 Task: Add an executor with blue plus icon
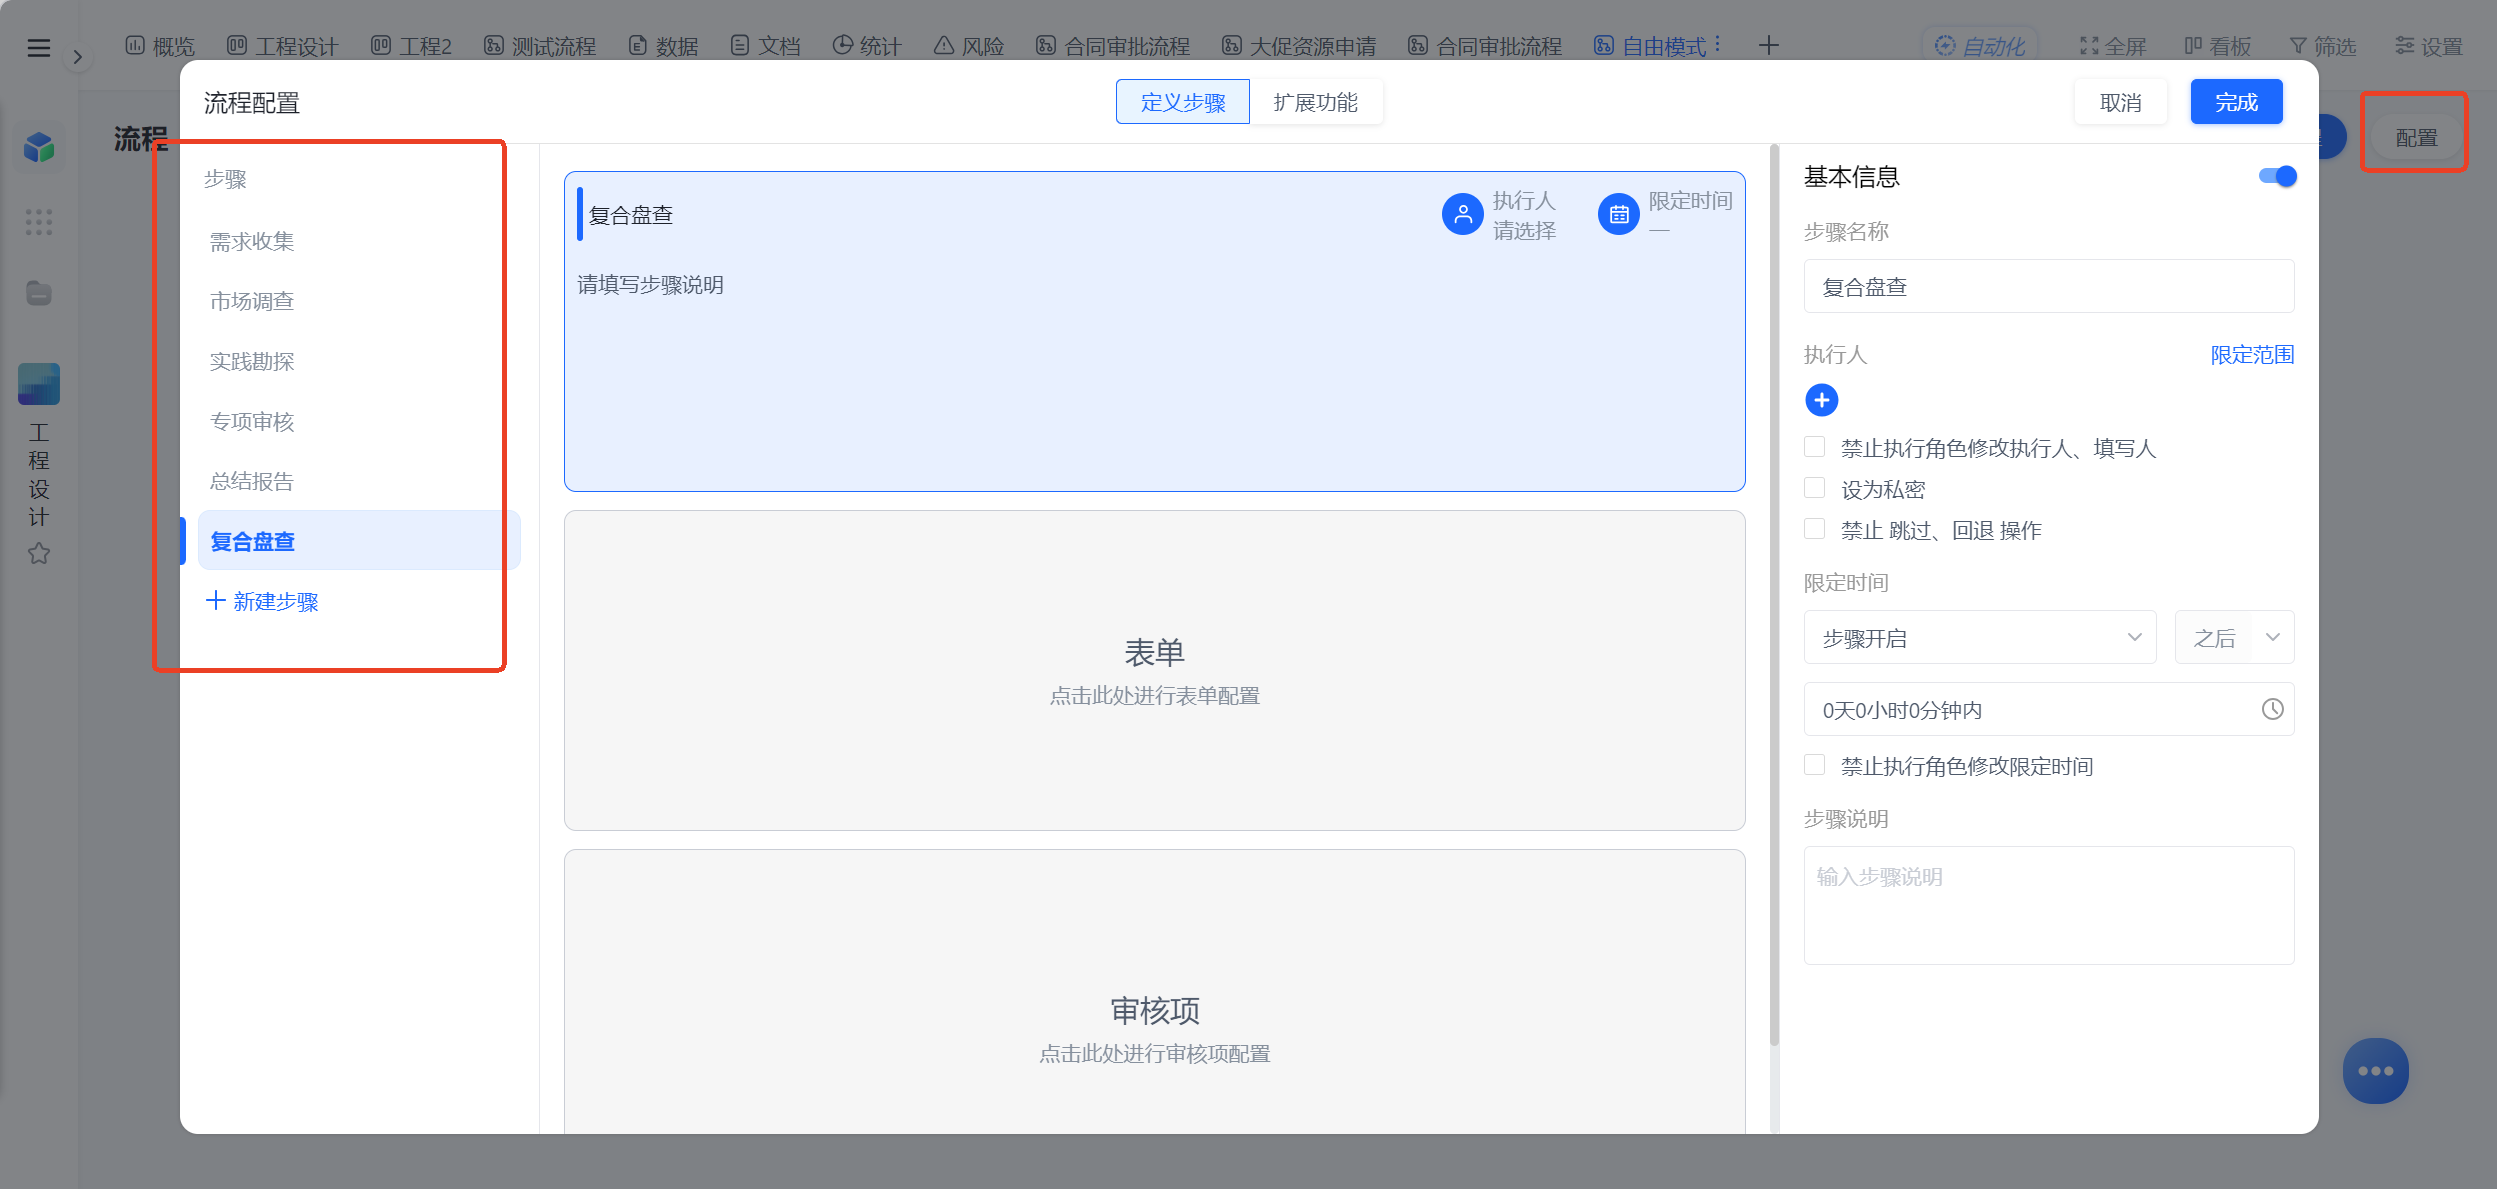pos(1821,400)
